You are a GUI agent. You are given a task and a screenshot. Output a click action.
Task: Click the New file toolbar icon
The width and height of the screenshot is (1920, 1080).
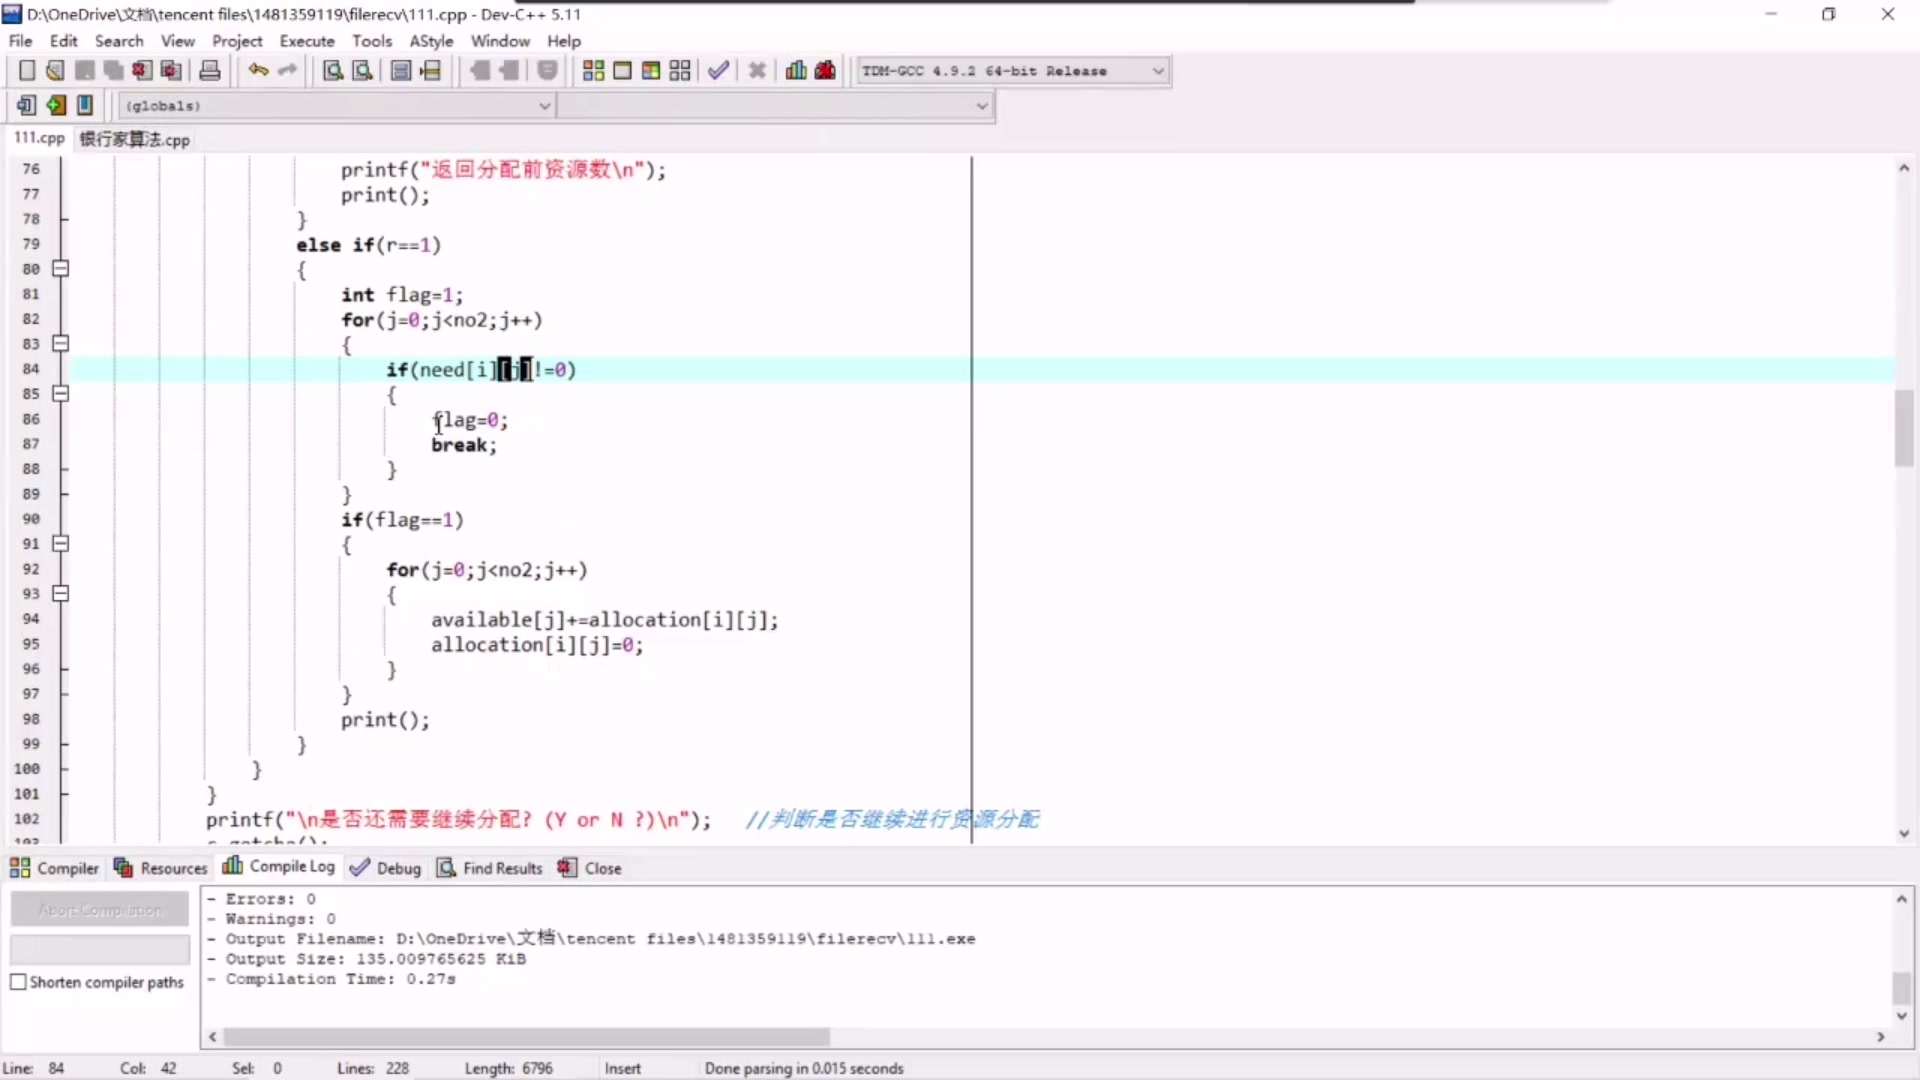[x=27, y=71]
